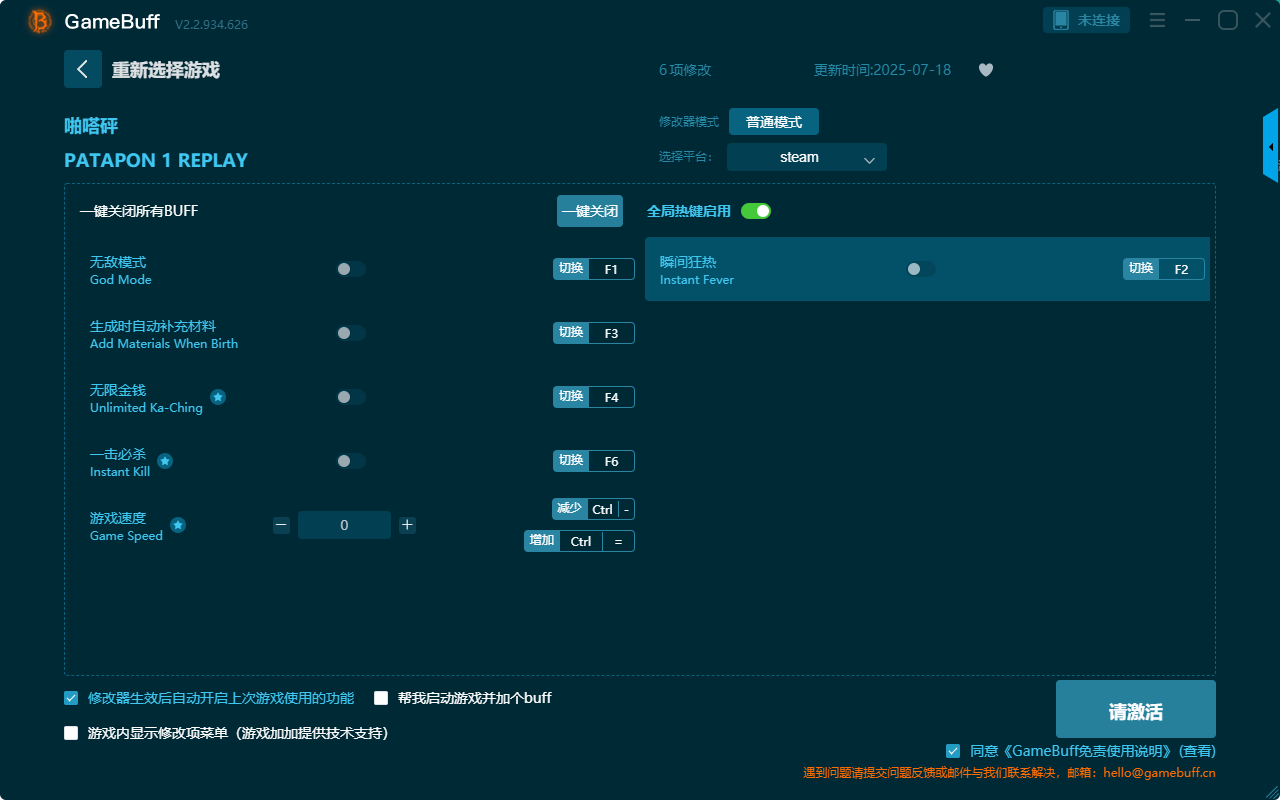Image resolution: width=1280 pixels, height=800 pixels.
Task: Toggle God Mode switch on
Action: [x=351, y=269]
